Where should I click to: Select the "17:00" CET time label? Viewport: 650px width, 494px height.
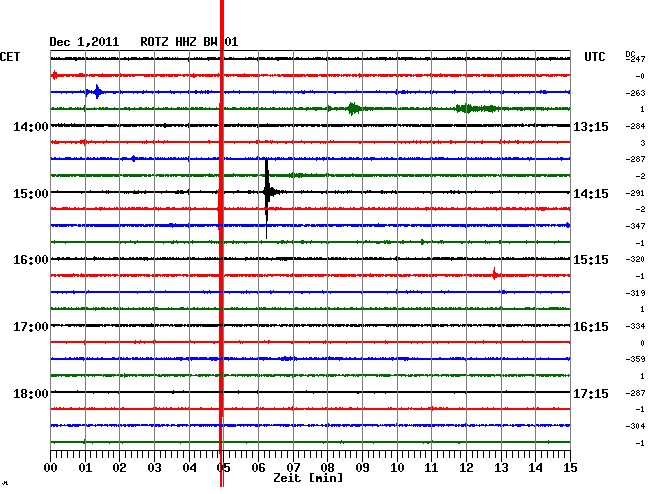(x=31, y=327)
